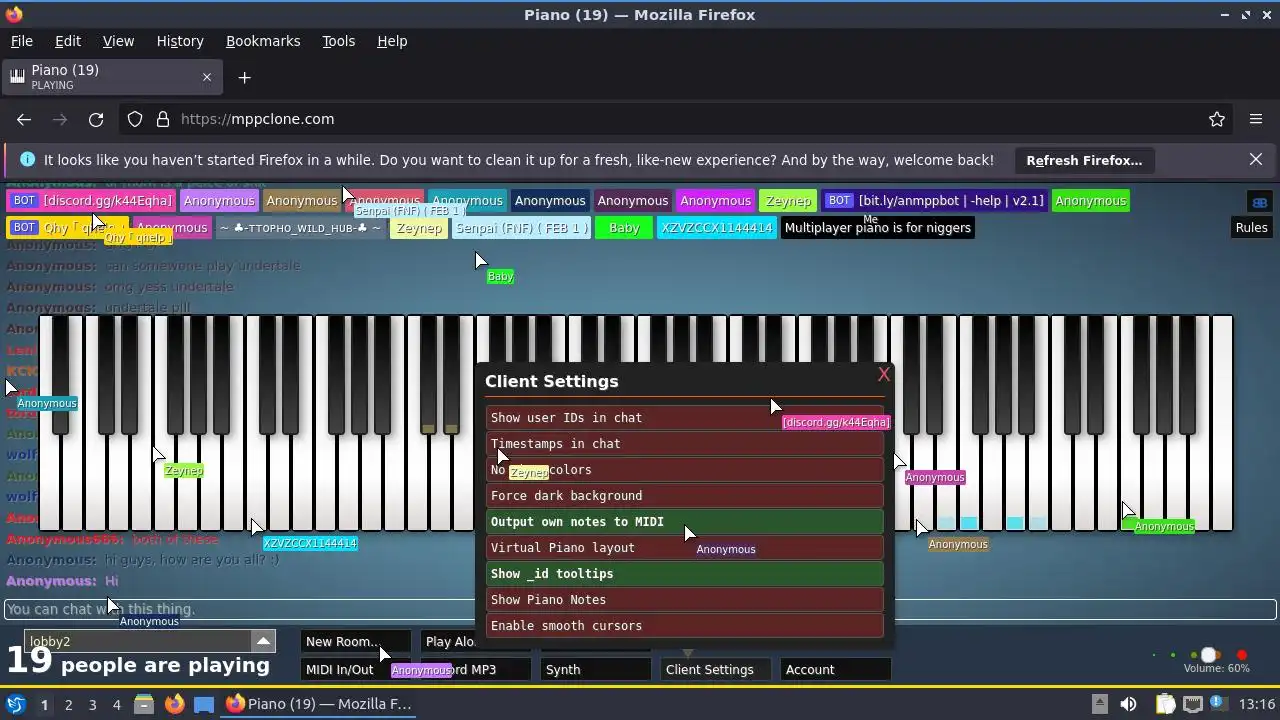Open the History menu
The width and height of the screenshot is (1280, 720).
pos(180,41)
